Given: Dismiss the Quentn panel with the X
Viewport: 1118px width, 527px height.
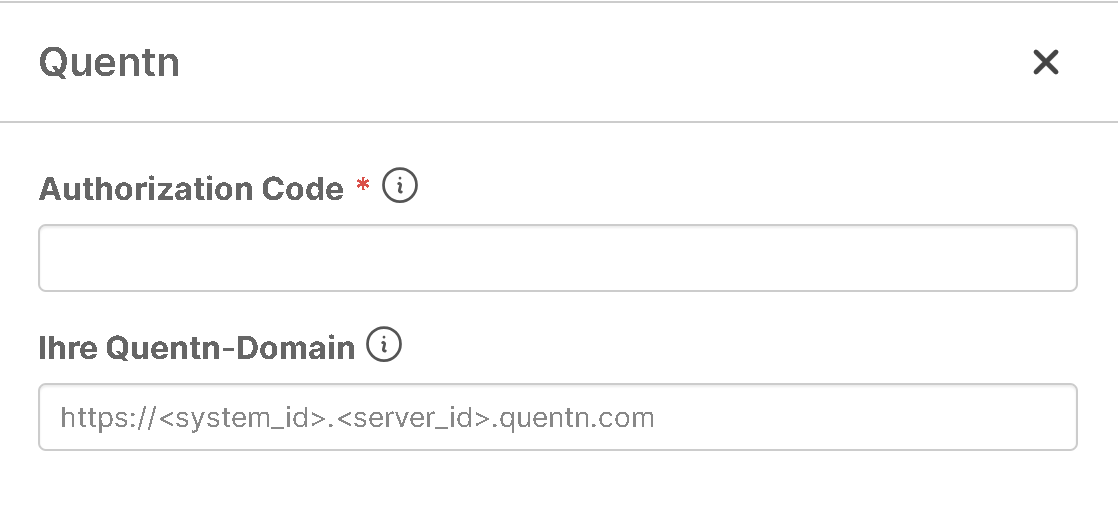Looking at the screenshot, I should 1045,63.
